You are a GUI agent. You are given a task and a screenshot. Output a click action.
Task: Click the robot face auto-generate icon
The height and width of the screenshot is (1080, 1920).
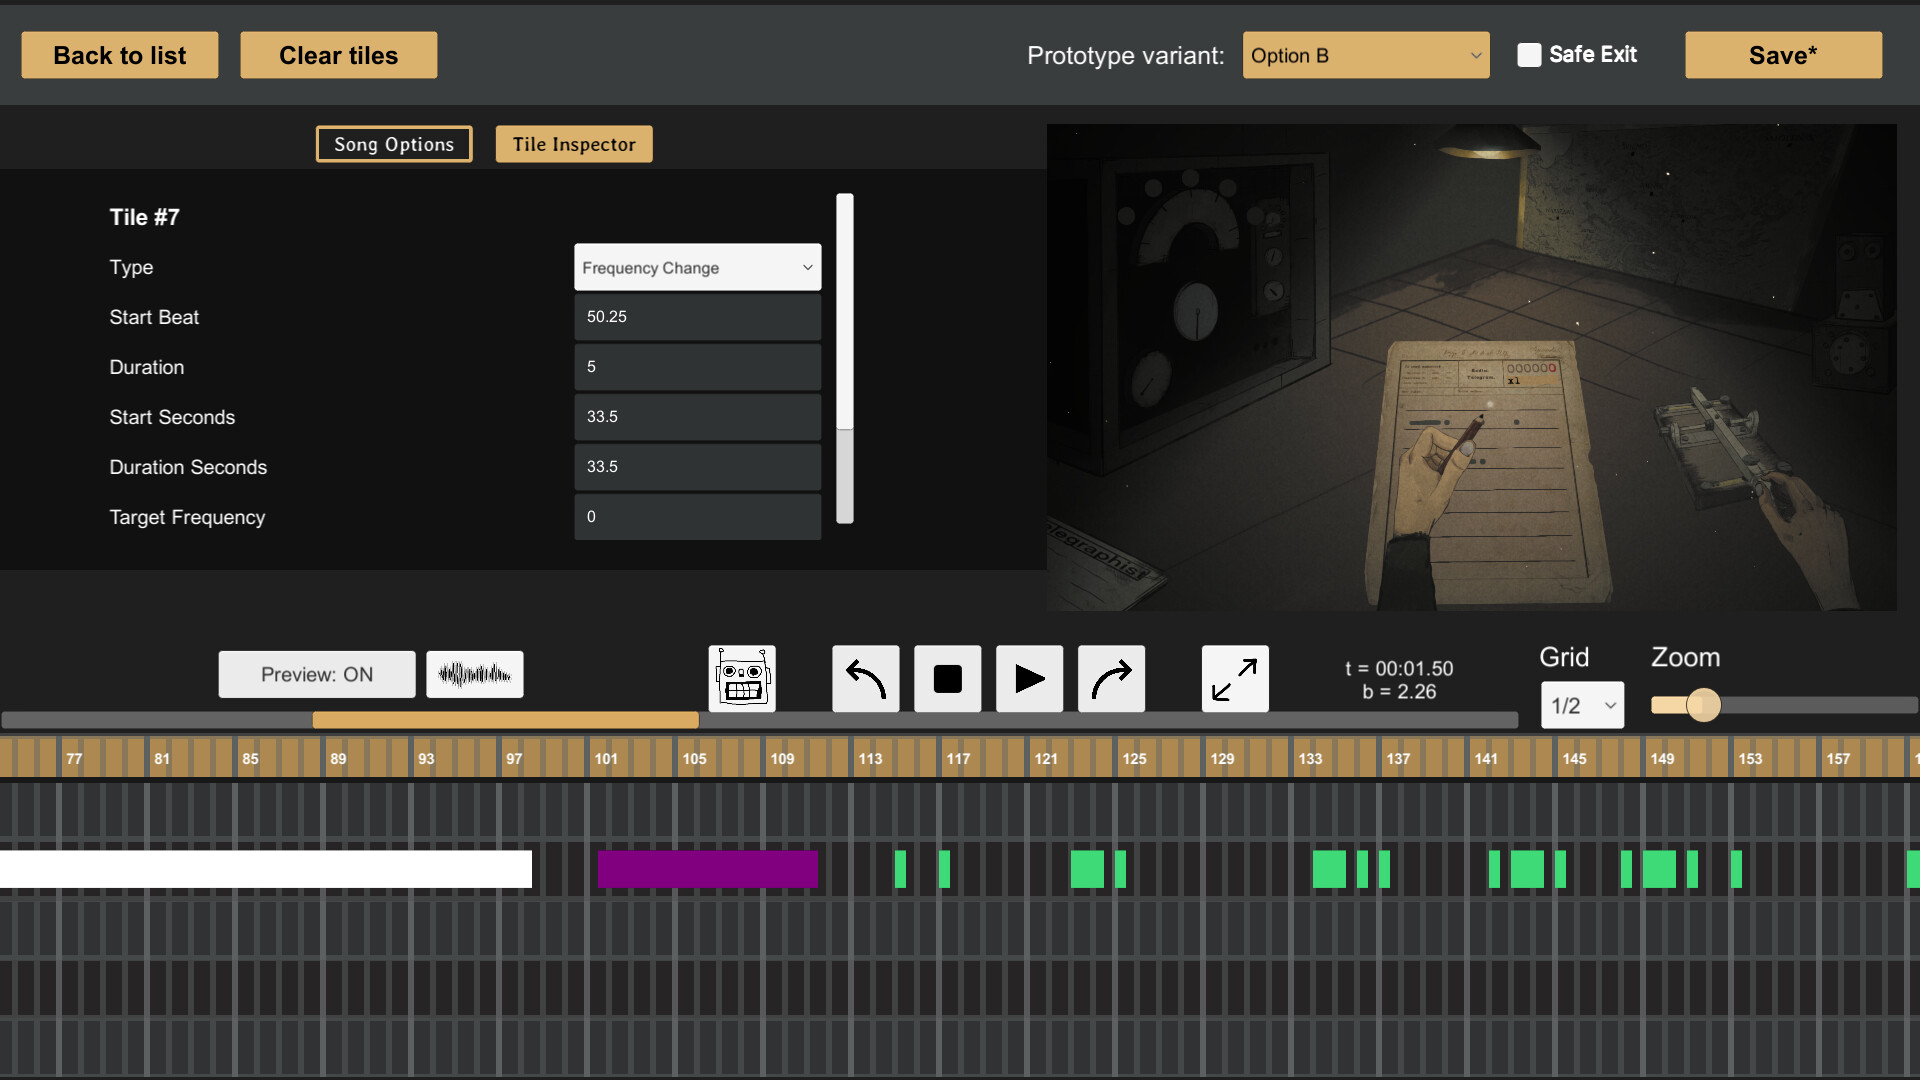742,678
